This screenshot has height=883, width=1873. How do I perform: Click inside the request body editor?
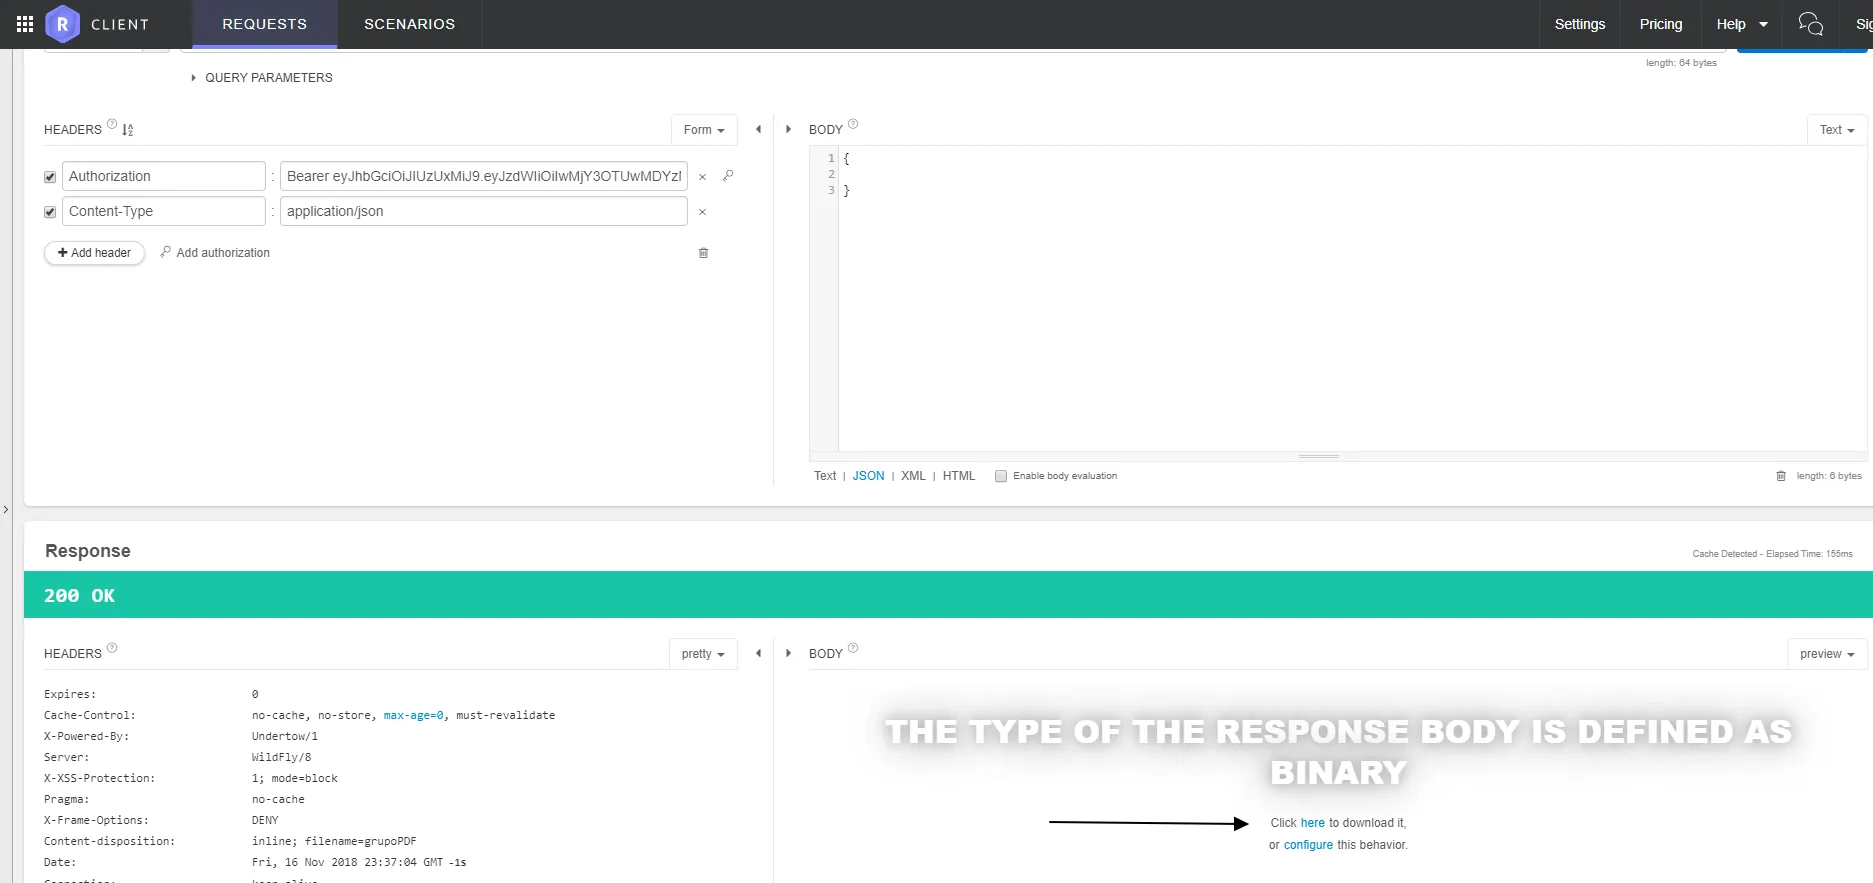[x=1352, y=300]
